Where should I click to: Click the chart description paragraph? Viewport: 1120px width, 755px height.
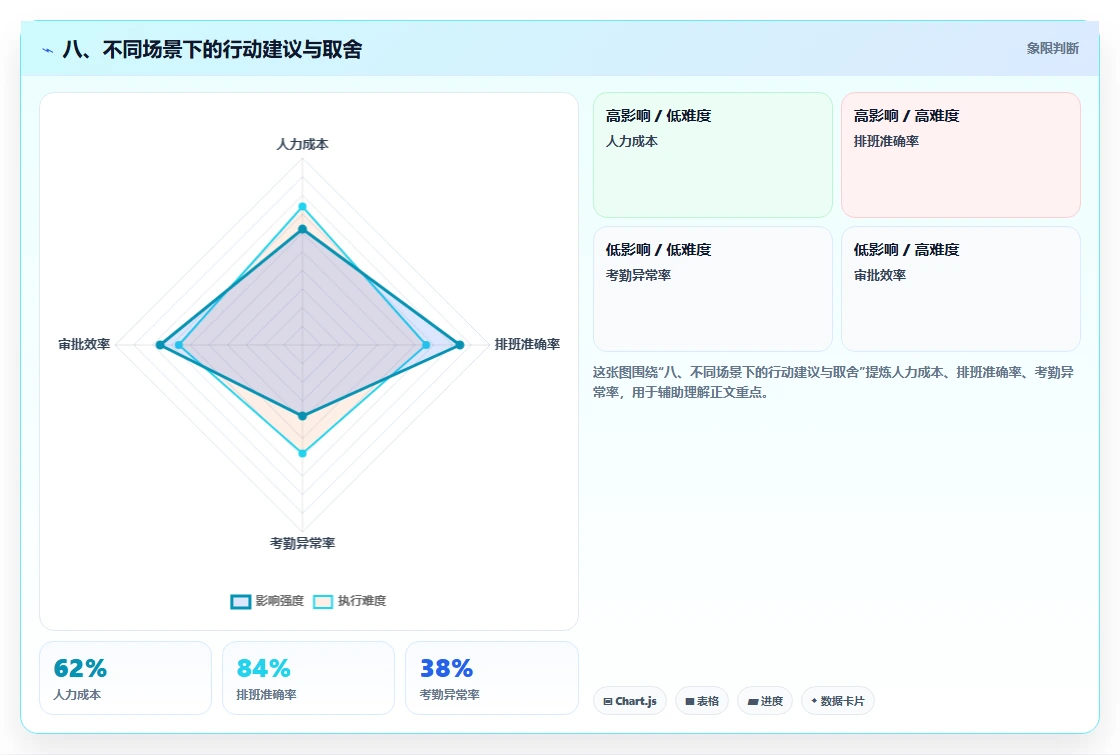coord(833,382)
